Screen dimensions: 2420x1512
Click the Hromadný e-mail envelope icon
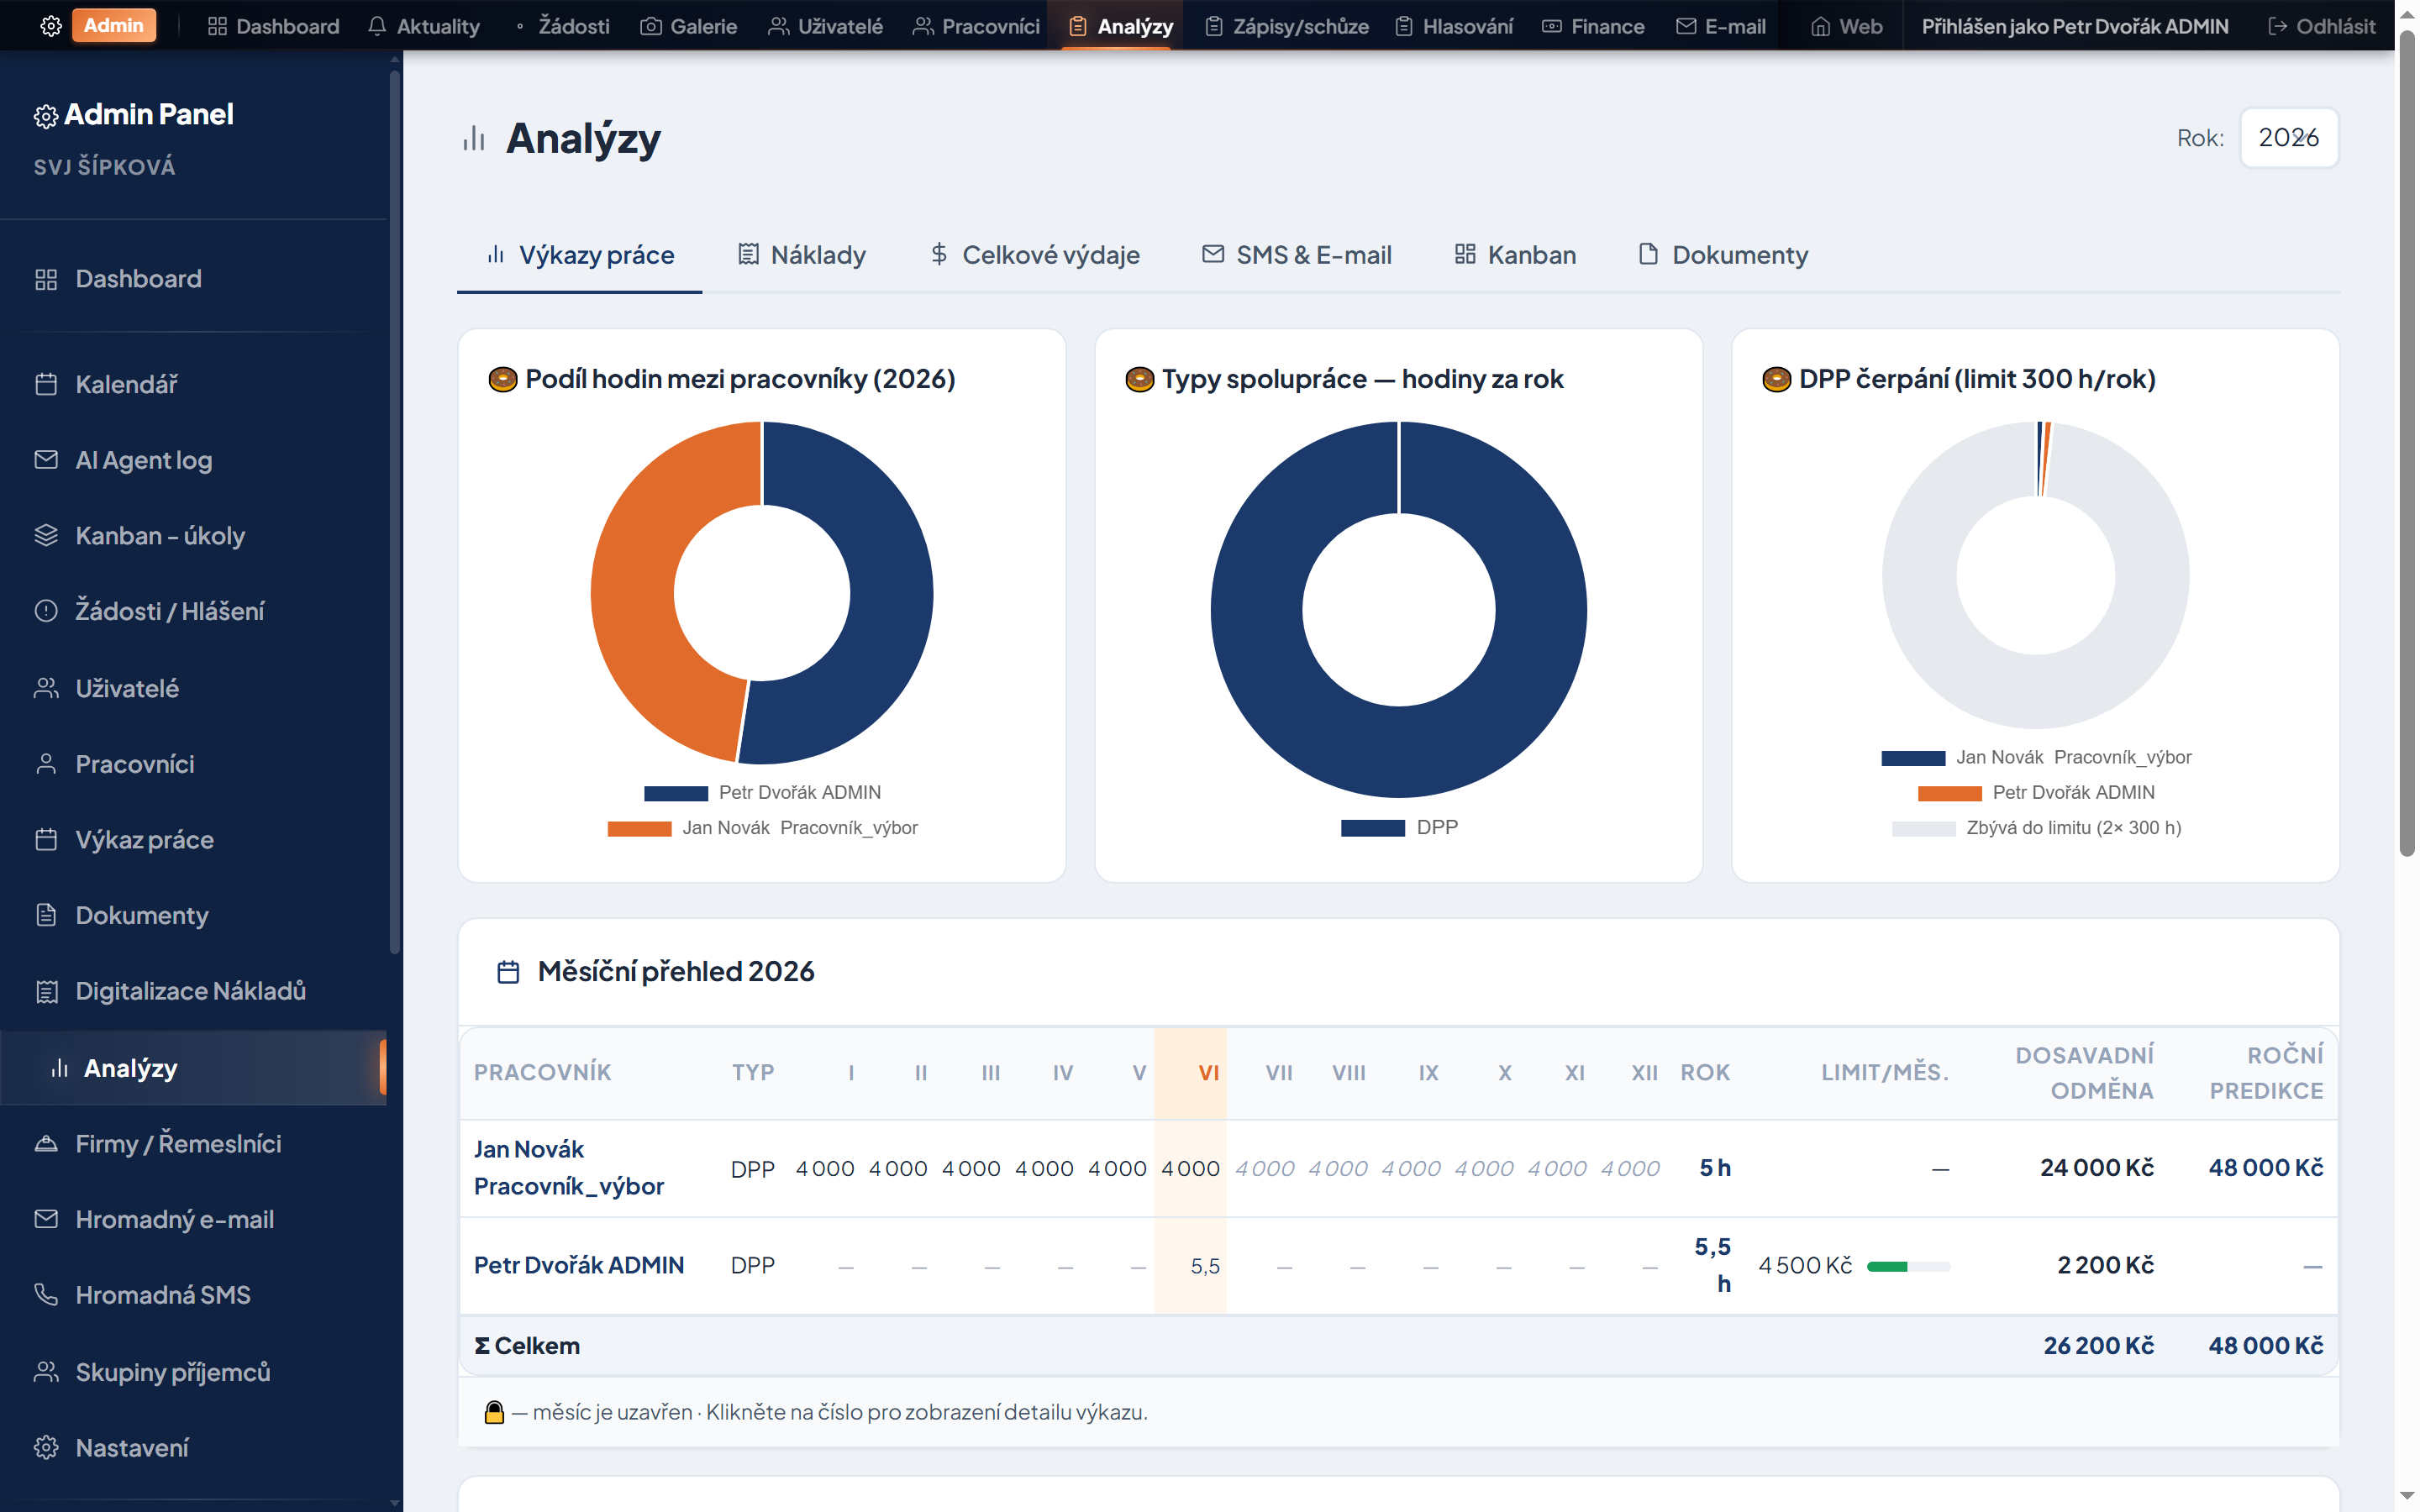46,1219
